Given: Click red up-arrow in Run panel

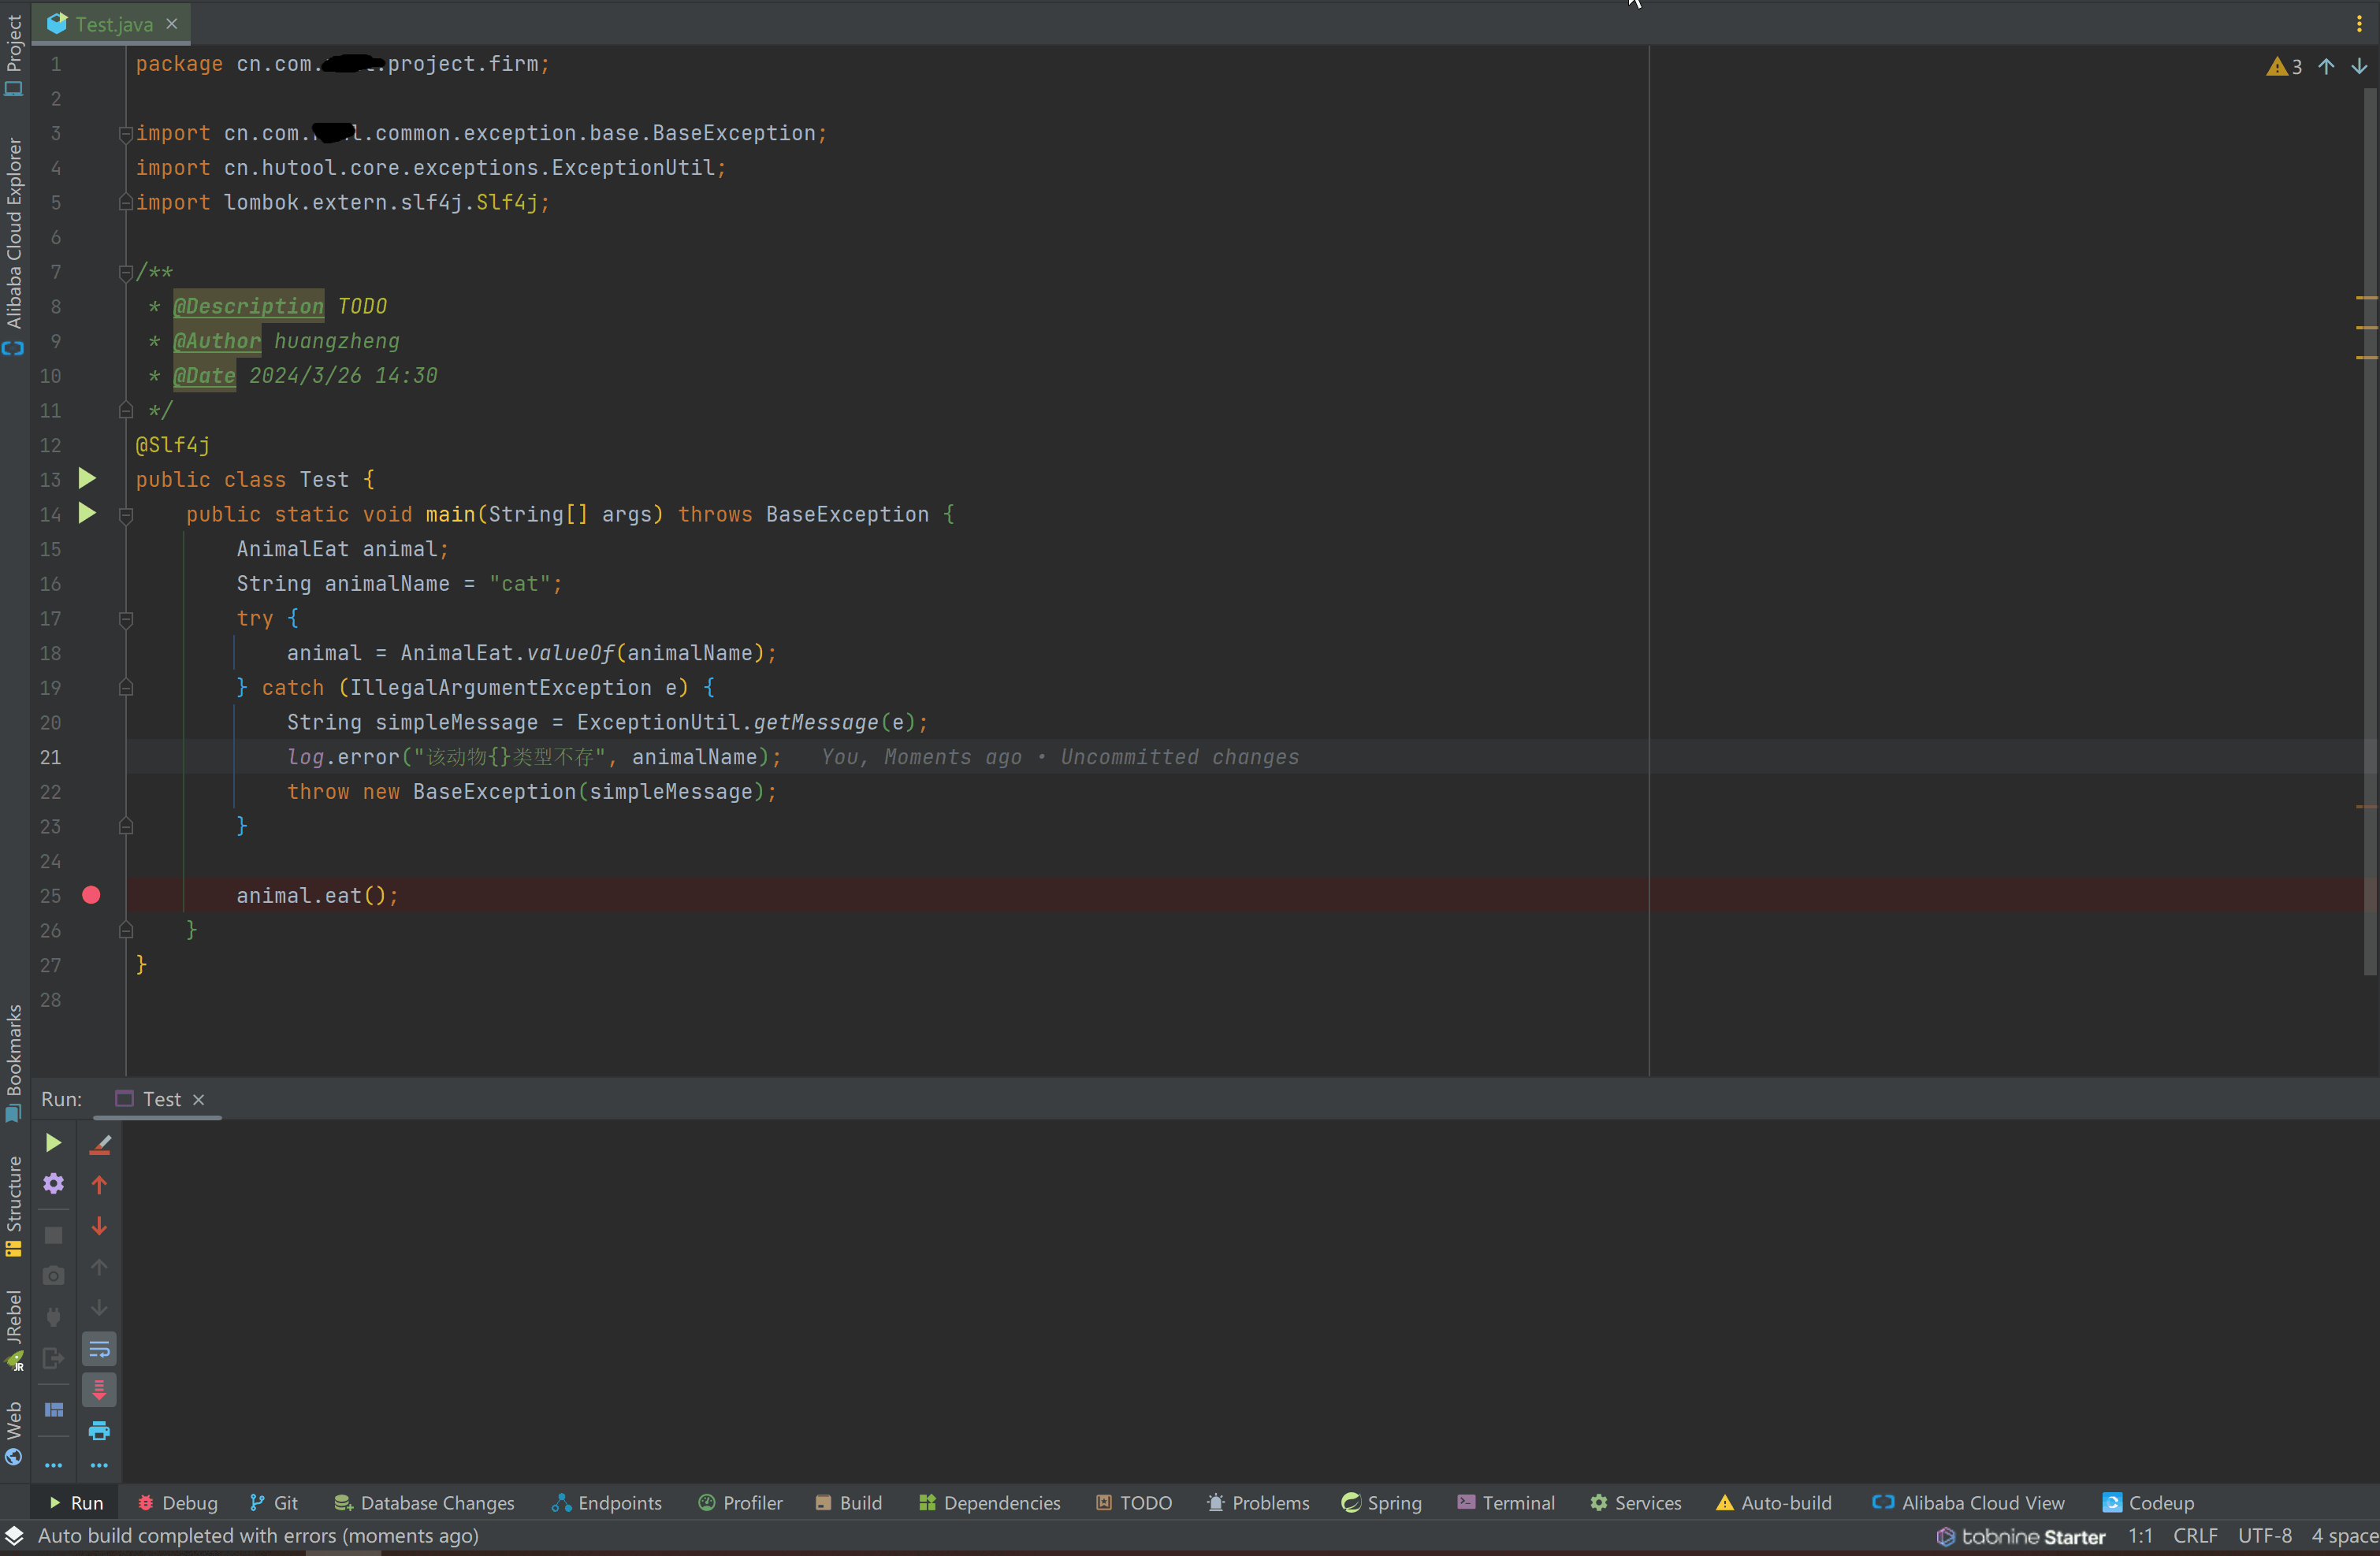Looking at the screenshot, I should click(99, 1185).
